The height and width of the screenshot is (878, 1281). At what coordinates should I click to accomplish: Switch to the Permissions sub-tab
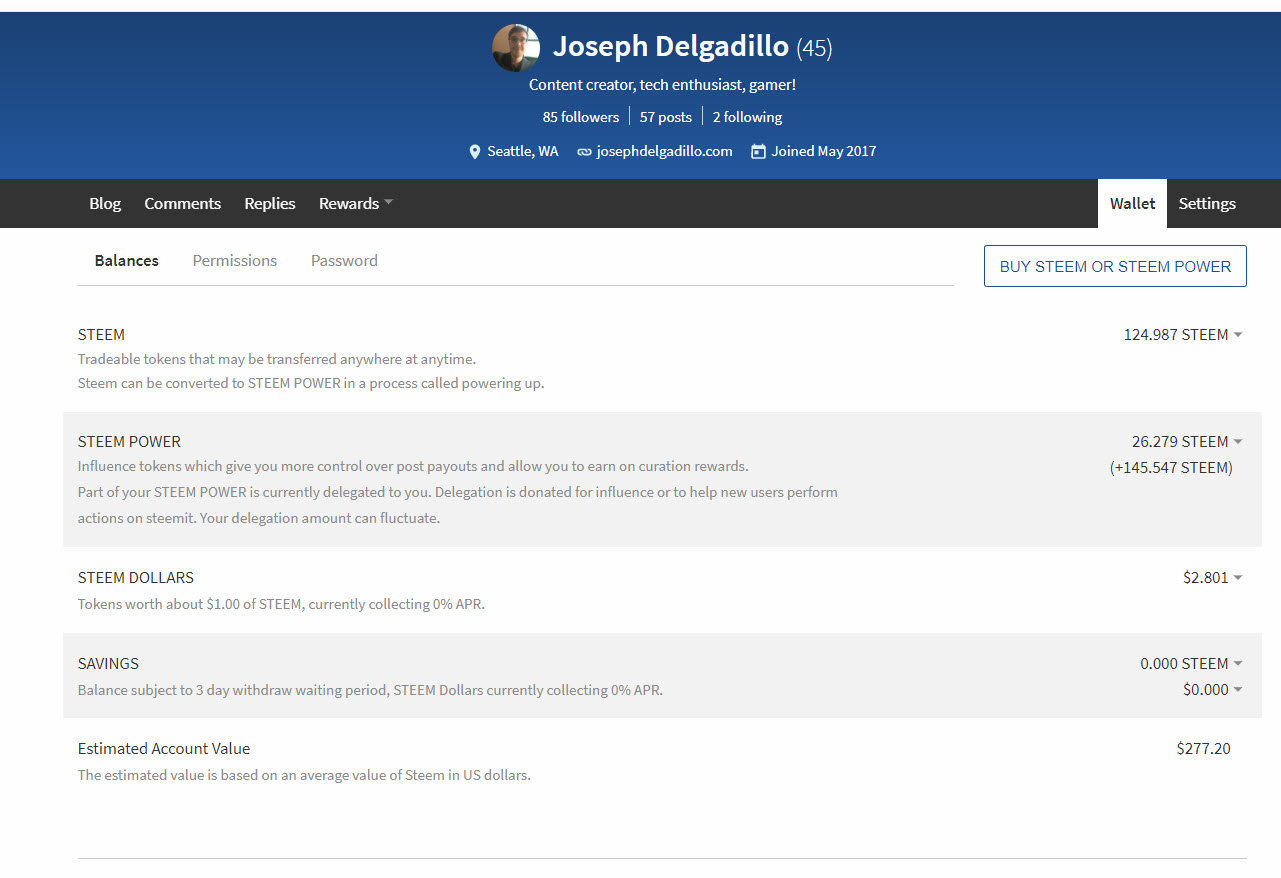[x=235, y=260]
